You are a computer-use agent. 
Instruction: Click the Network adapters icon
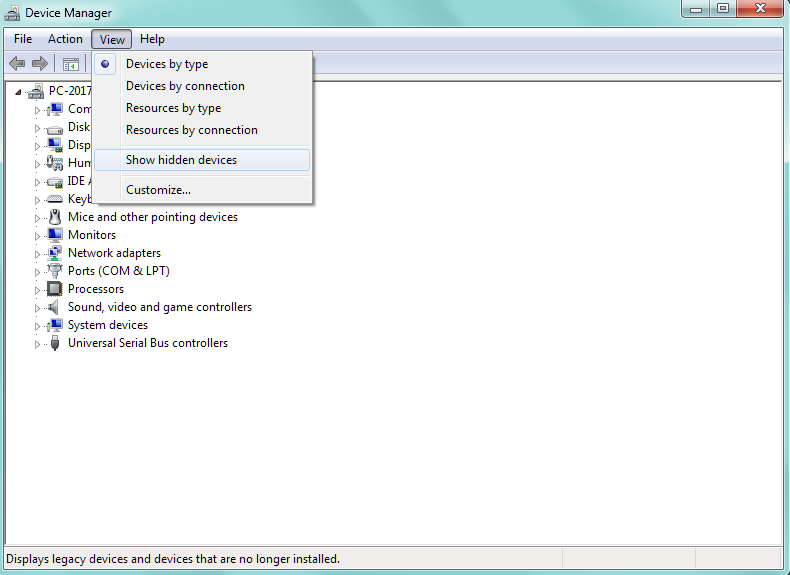(55, 253)
